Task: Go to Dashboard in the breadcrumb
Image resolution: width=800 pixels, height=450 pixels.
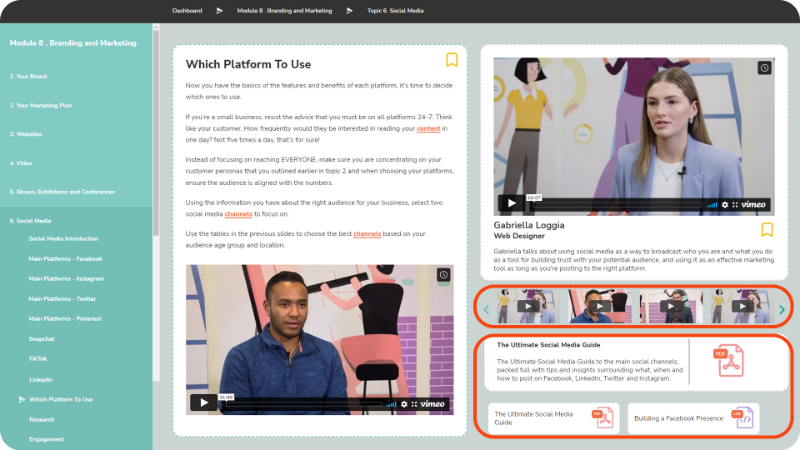Action: tap(186, 11)
